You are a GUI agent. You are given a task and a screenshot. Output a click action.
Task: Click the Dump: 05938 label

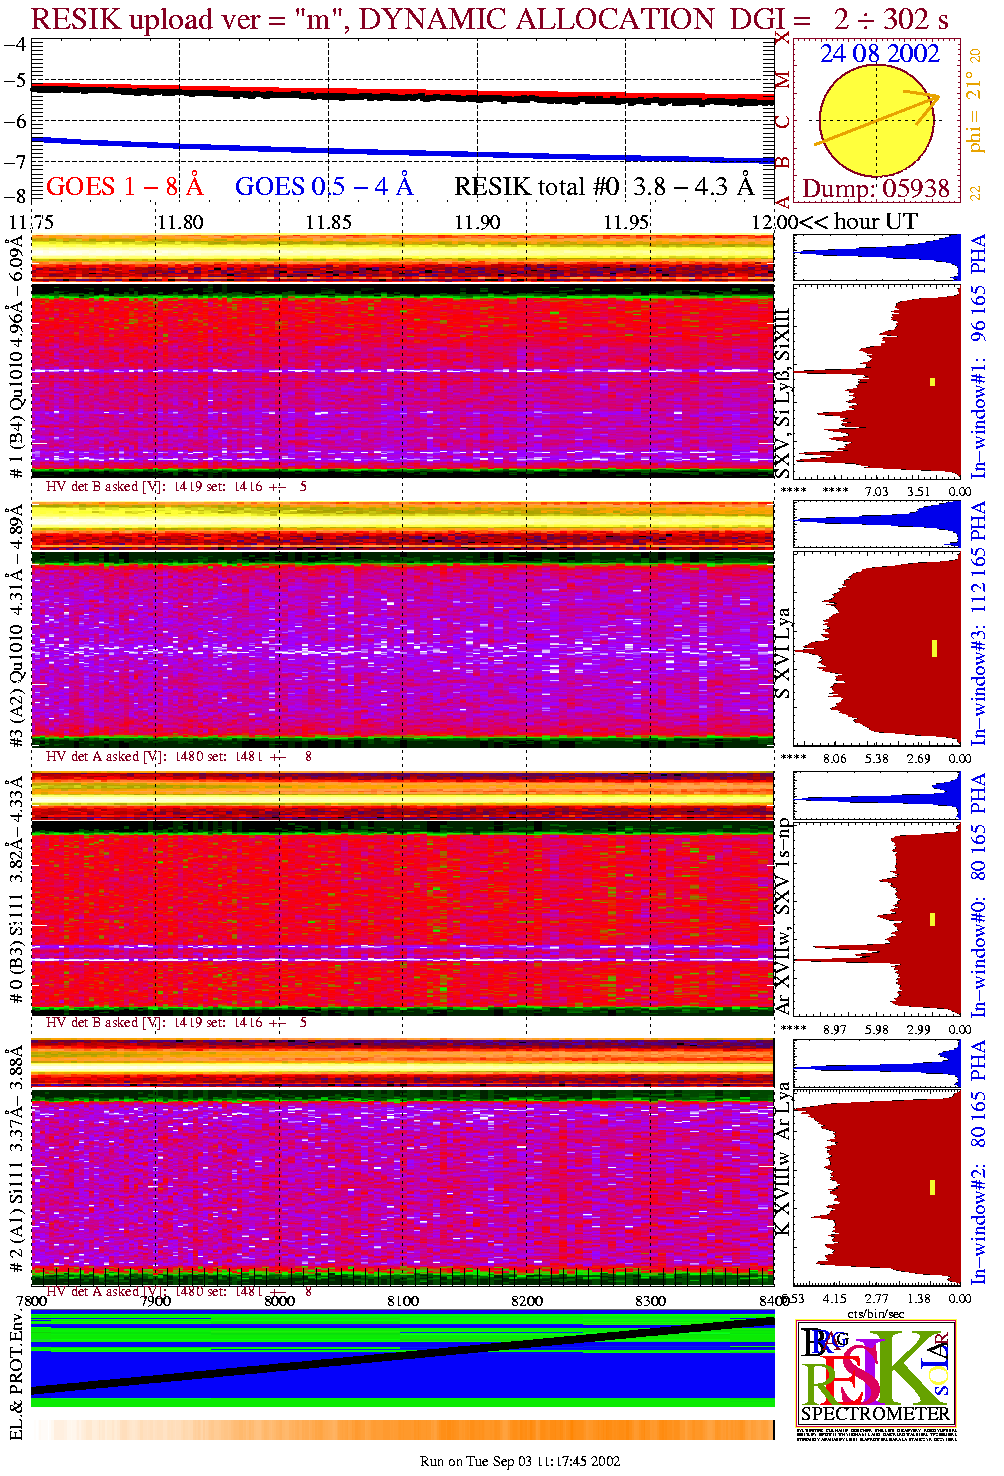[x=875, y=189]
